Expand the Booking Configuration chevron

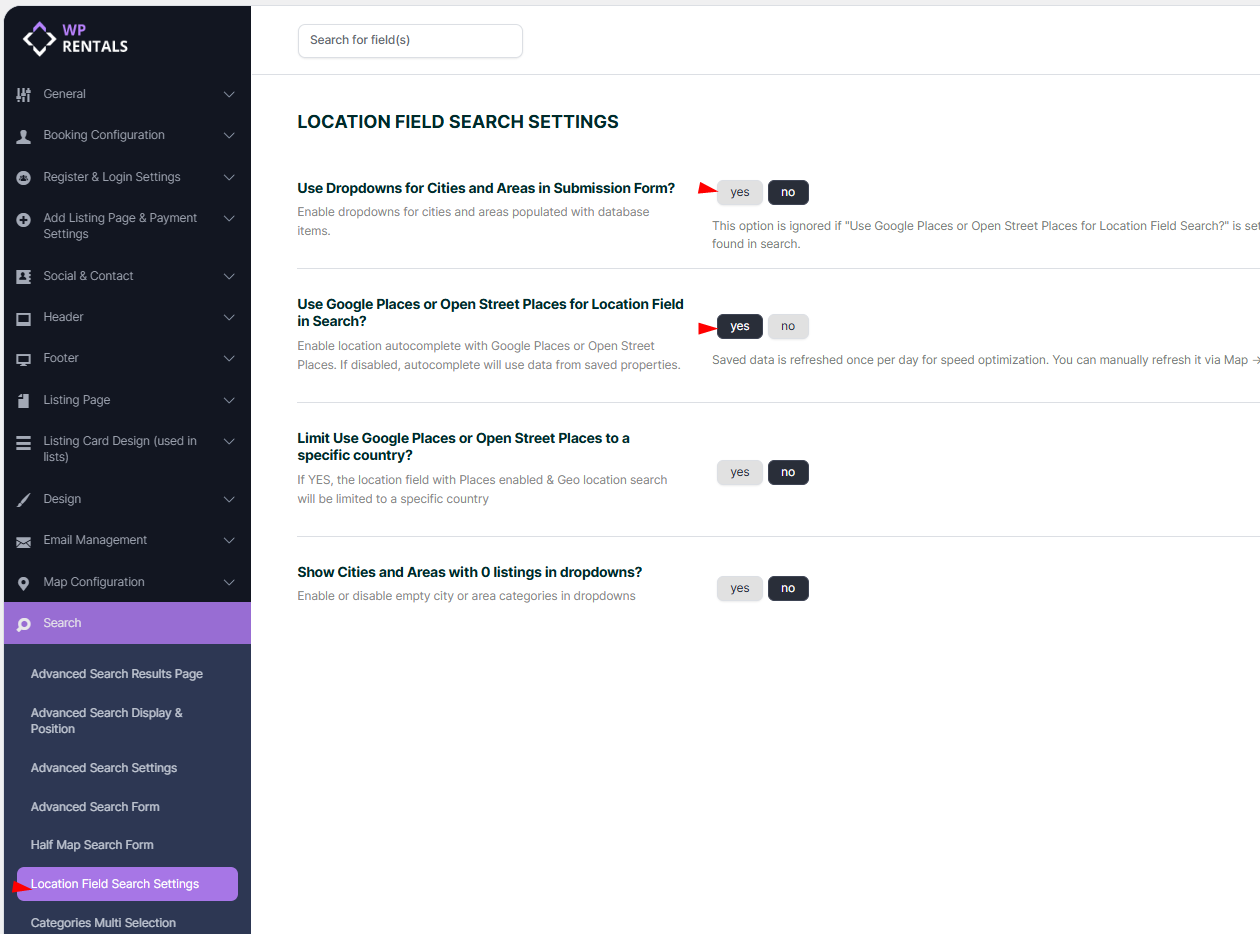pyautogui.click(x=229, y=135)
